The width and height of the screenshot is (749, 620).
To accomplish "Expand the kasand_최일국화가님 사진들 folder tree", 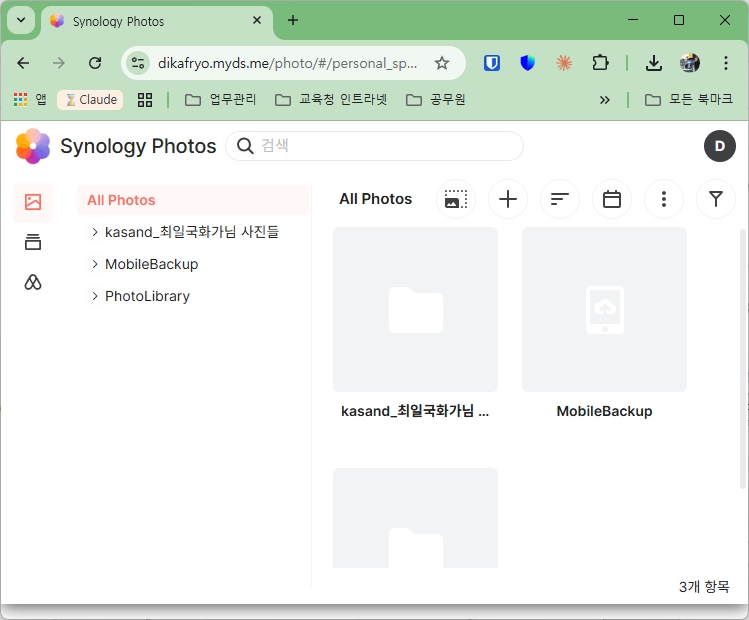I will click(x=95, y=232).
